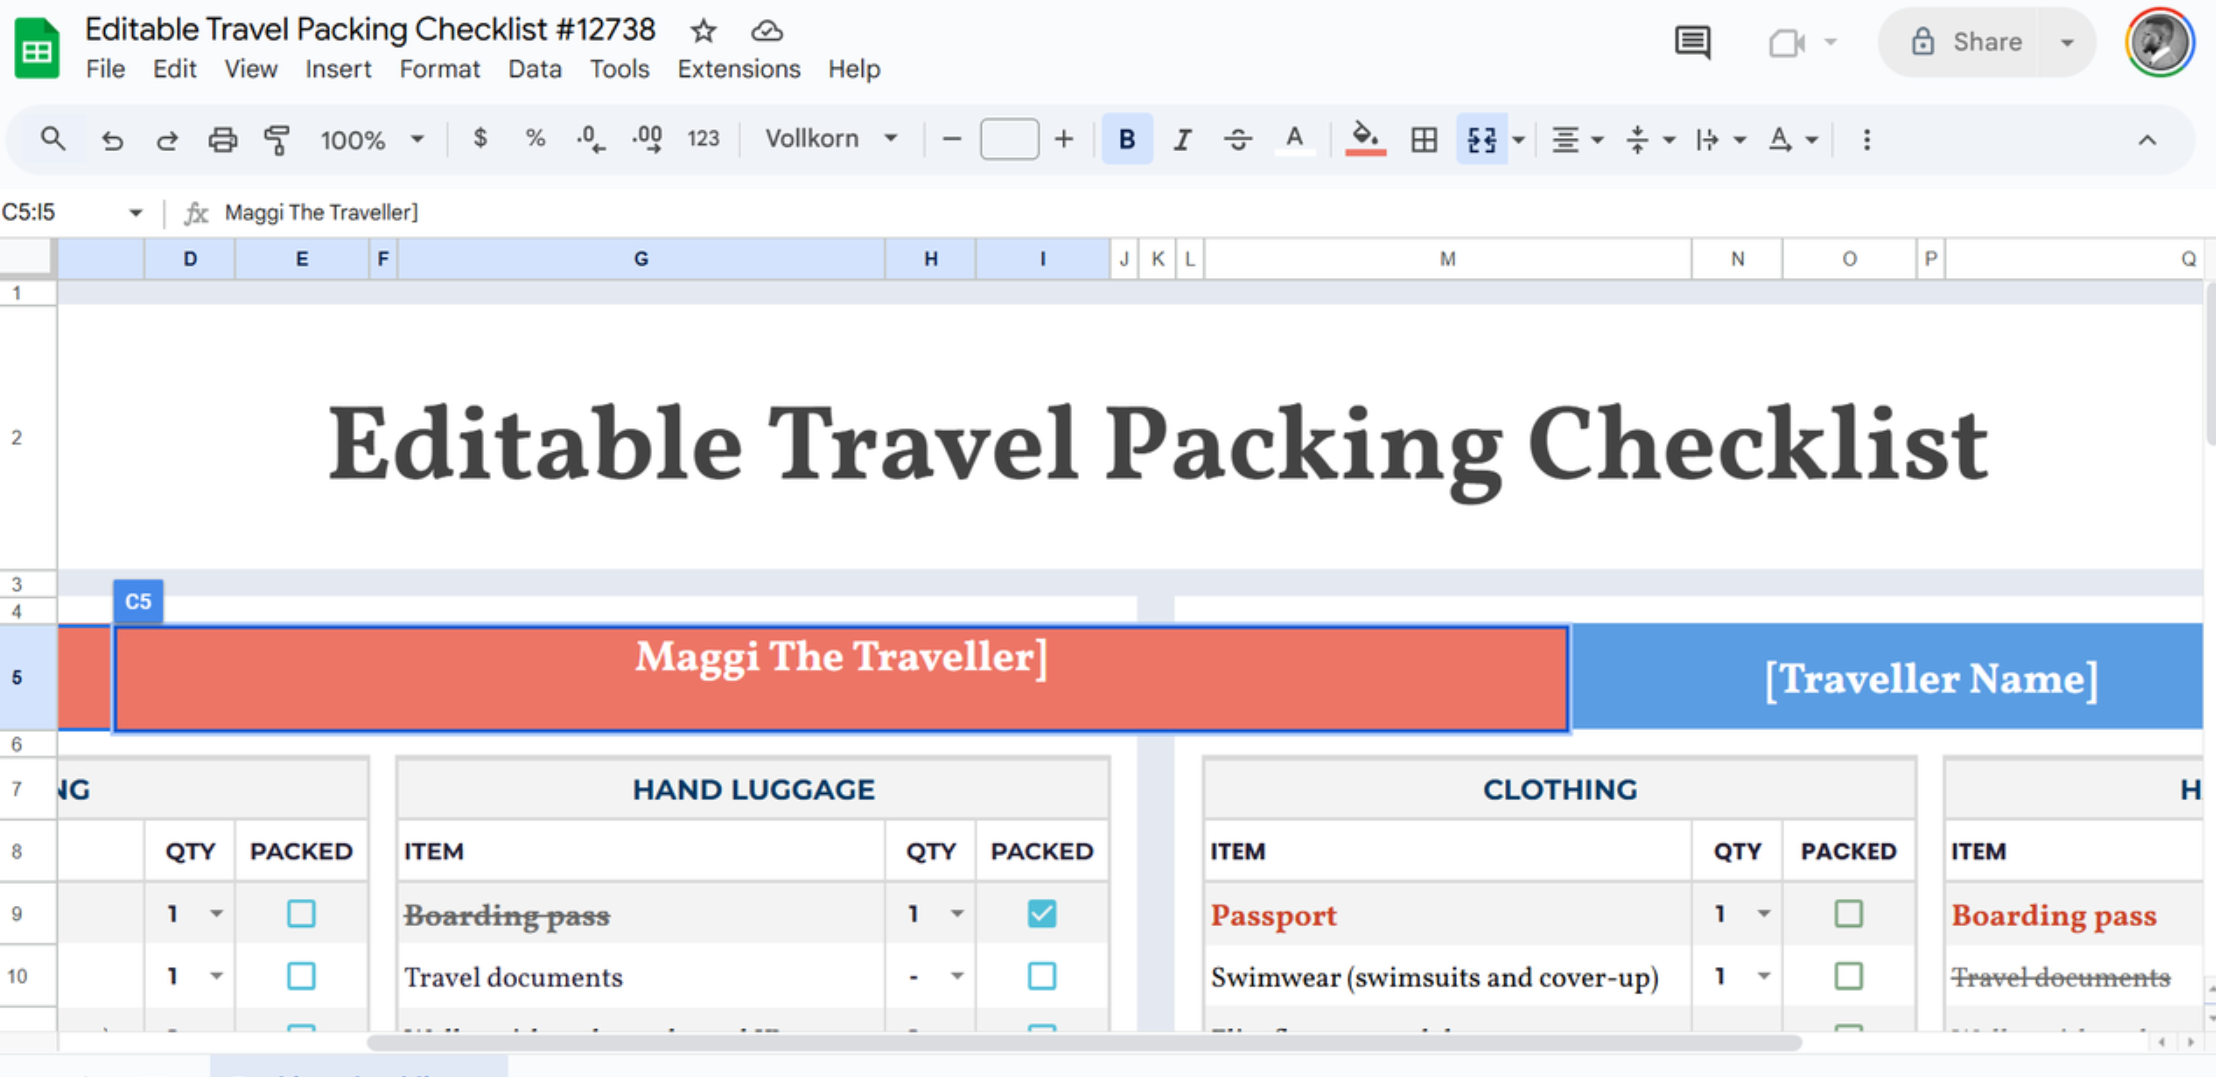Open the File menu
Viewport: 2216px width, 1077px height.
coord(105,69)
